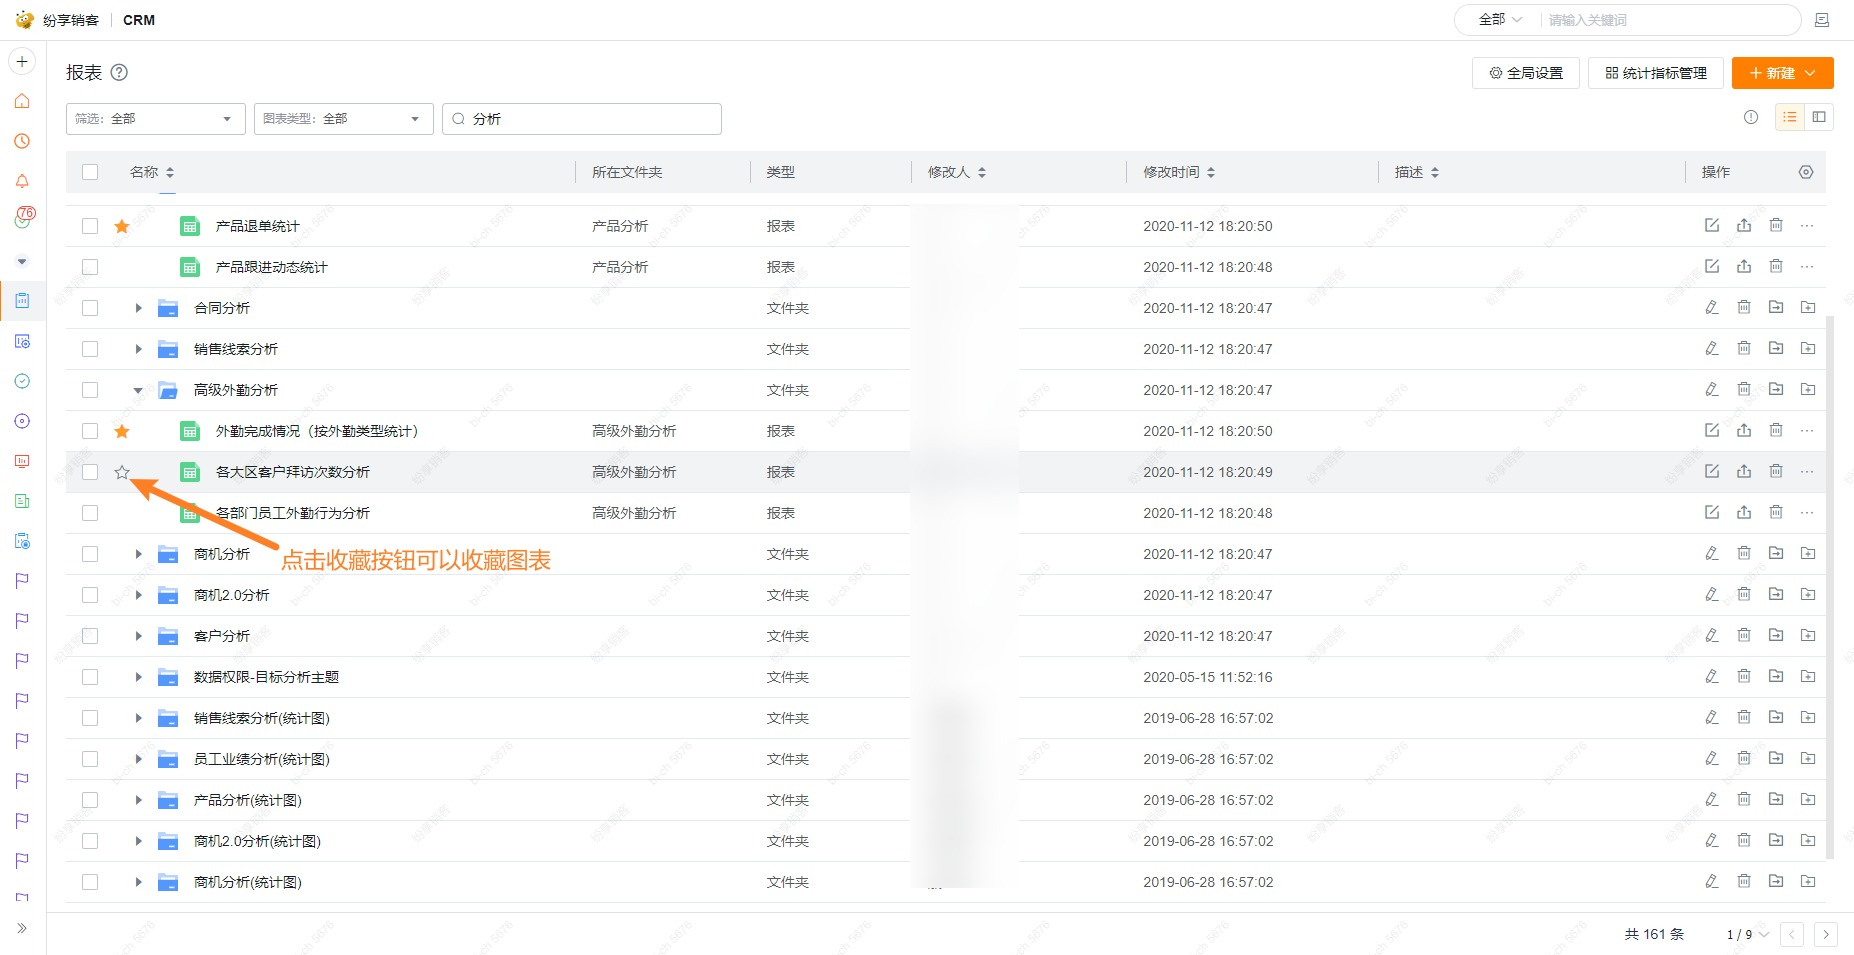Edit the 产品退单统计 report
Image resolution: width=1854 pixels, height=955 pixels.
coord(1712,225)
